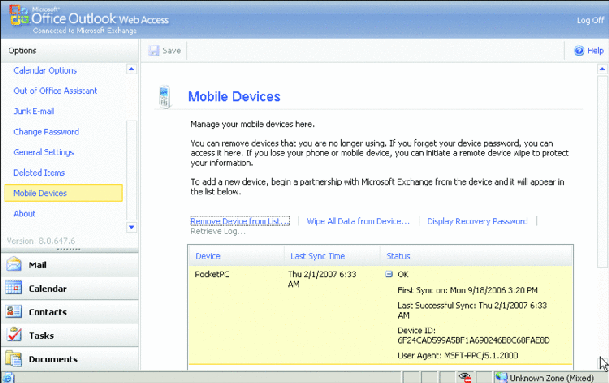Click Remove Device from List link
The image size is (609, 383).
[240, 221]
